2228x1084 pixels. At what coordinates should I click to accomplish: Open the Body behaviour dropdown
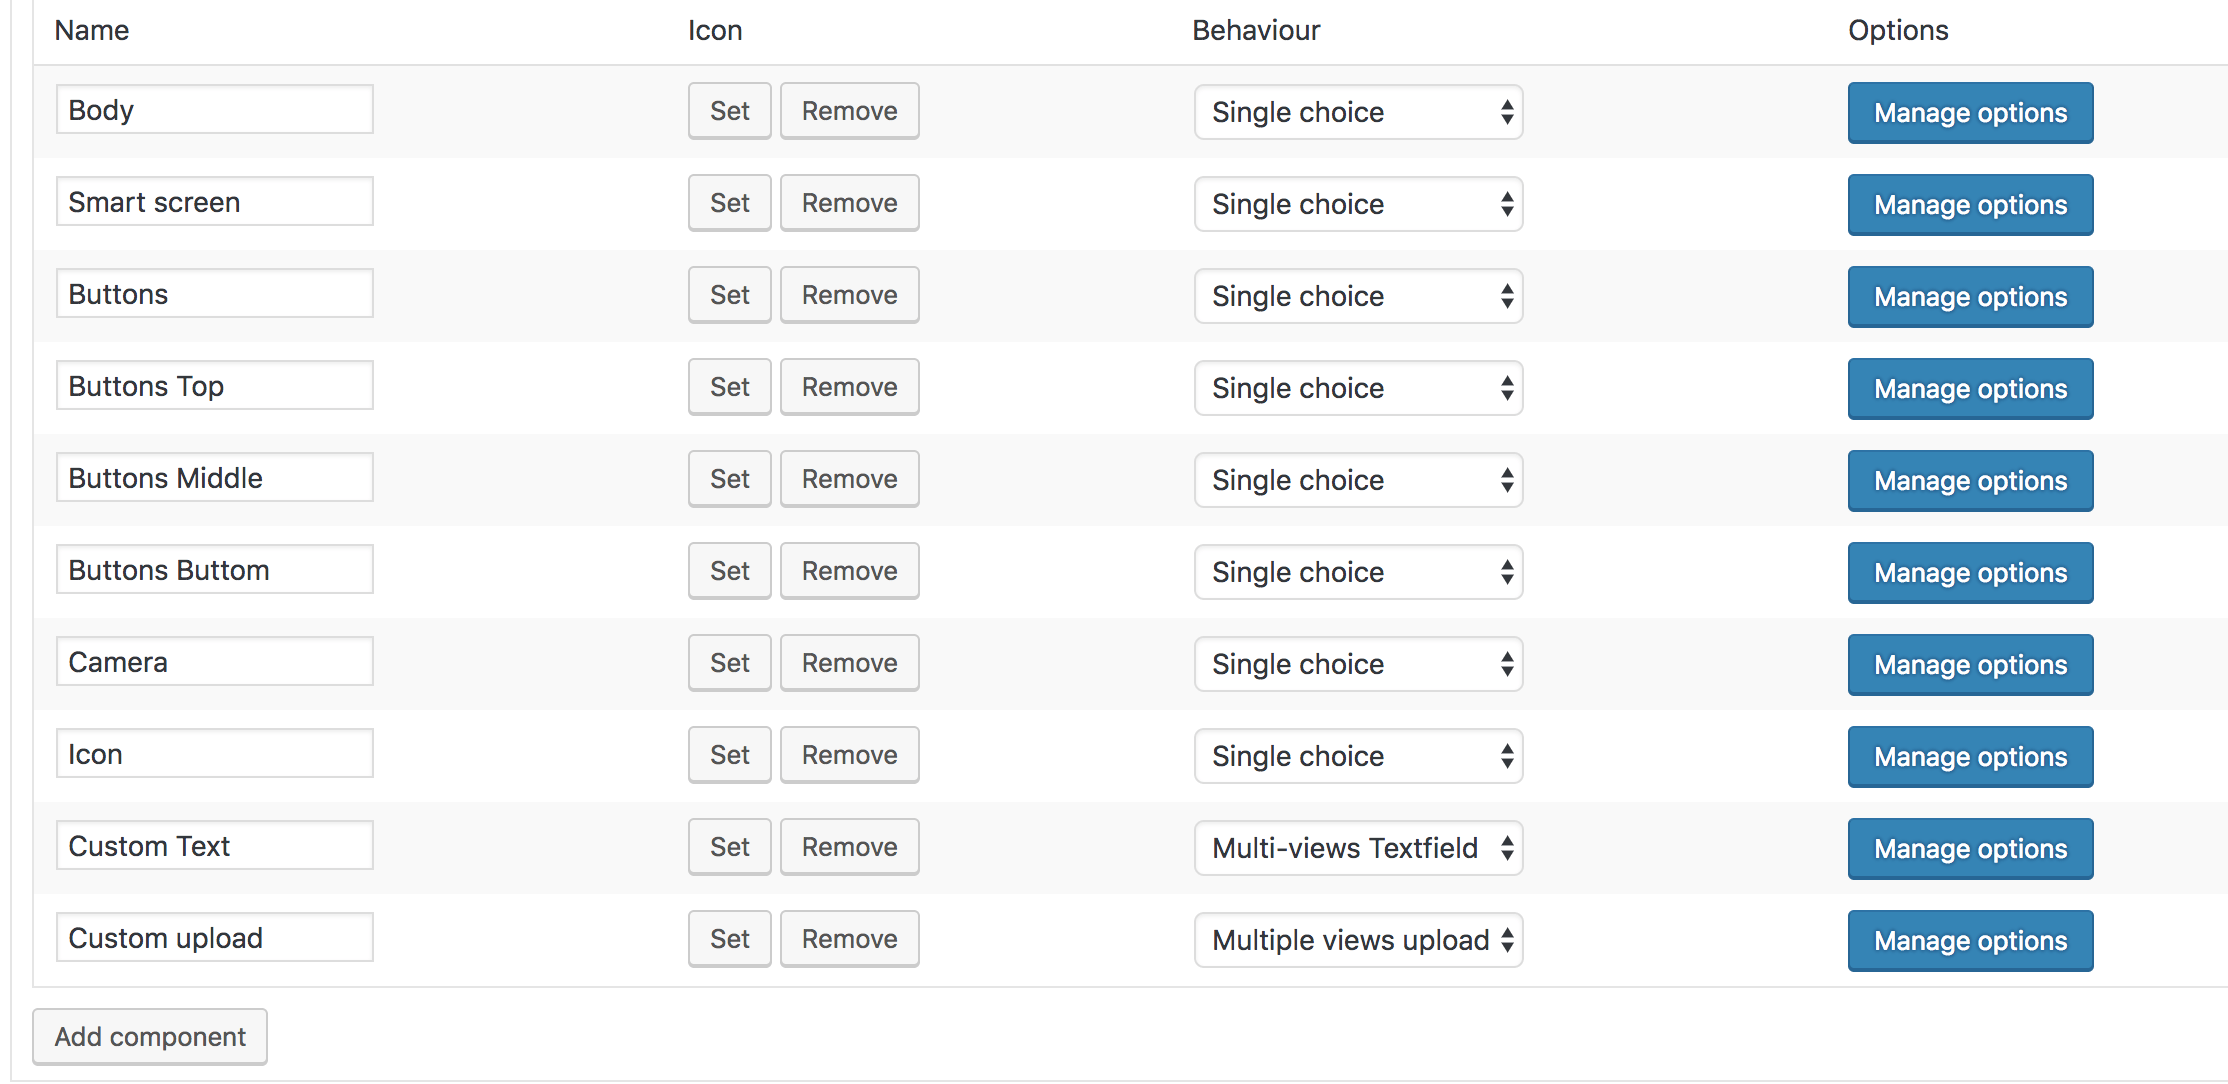pos(1358,112)
